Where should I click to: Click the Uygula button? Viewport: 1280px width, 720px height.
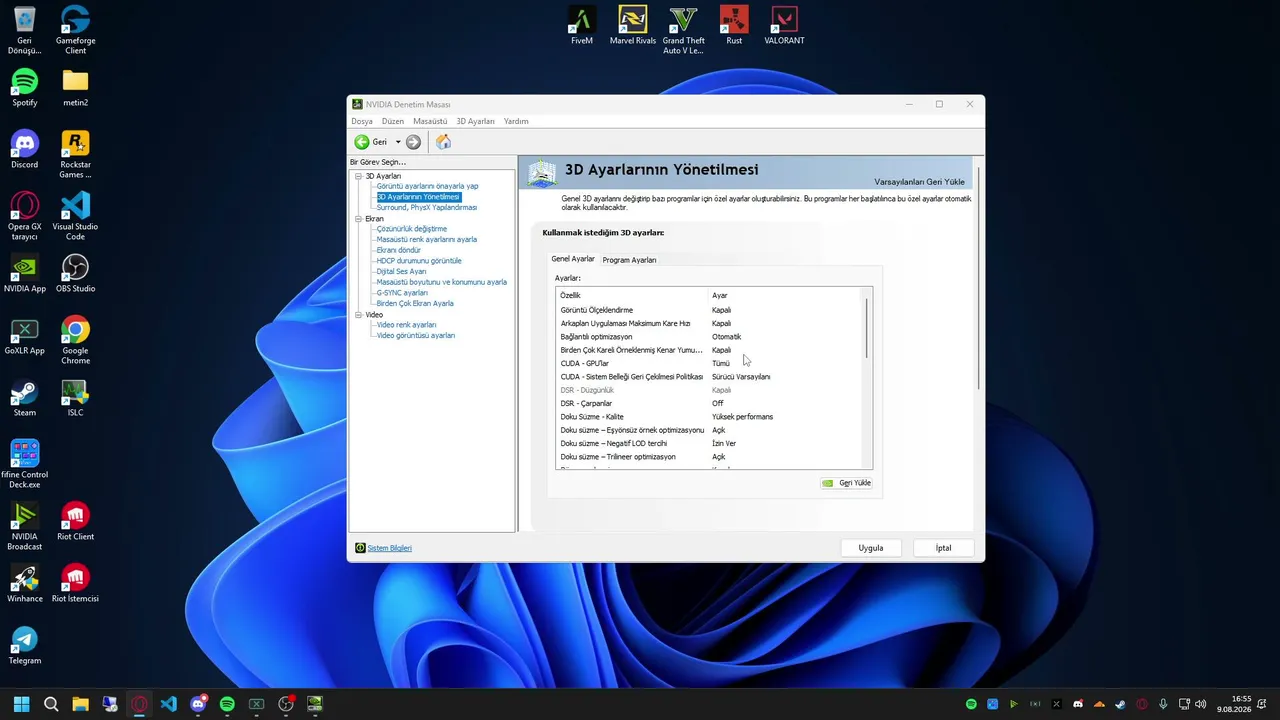pyautogui.click(x=871, y=548)
